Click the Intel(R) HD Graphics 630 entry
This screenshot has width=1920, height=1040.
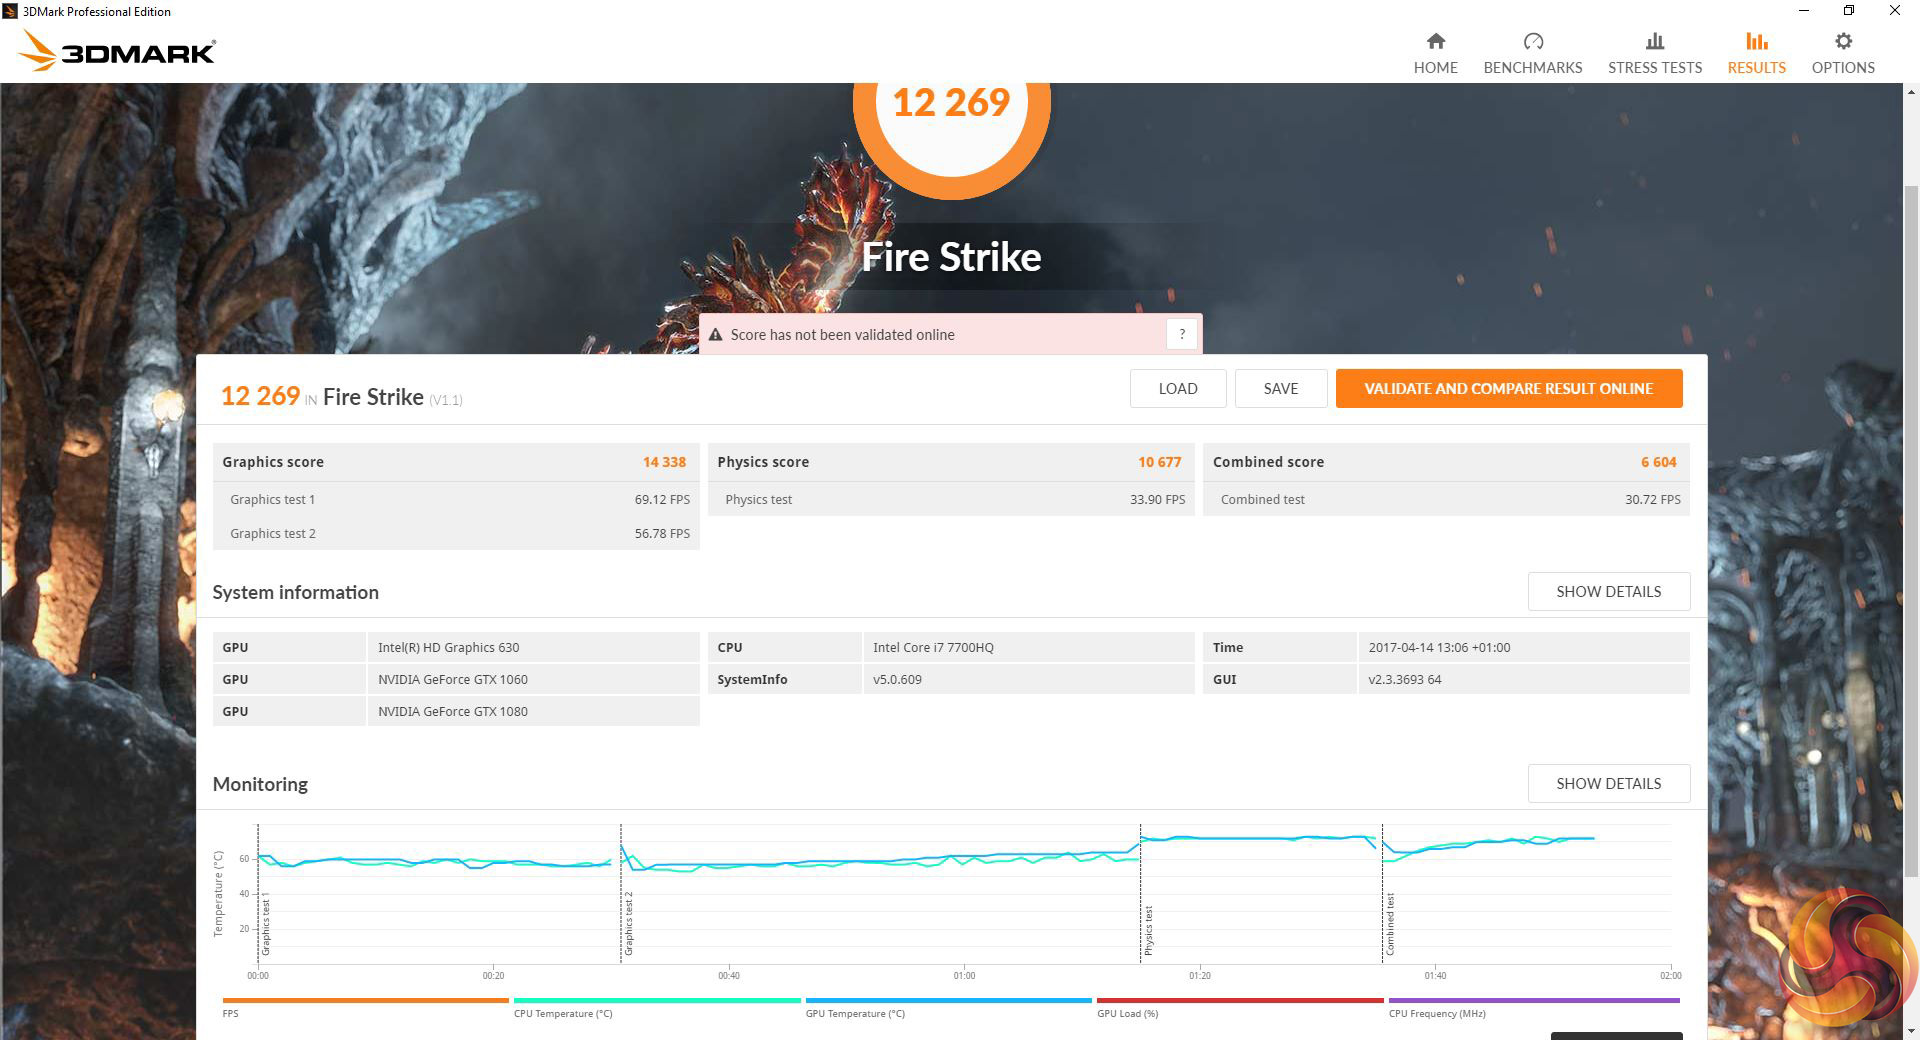click(449, 648)
